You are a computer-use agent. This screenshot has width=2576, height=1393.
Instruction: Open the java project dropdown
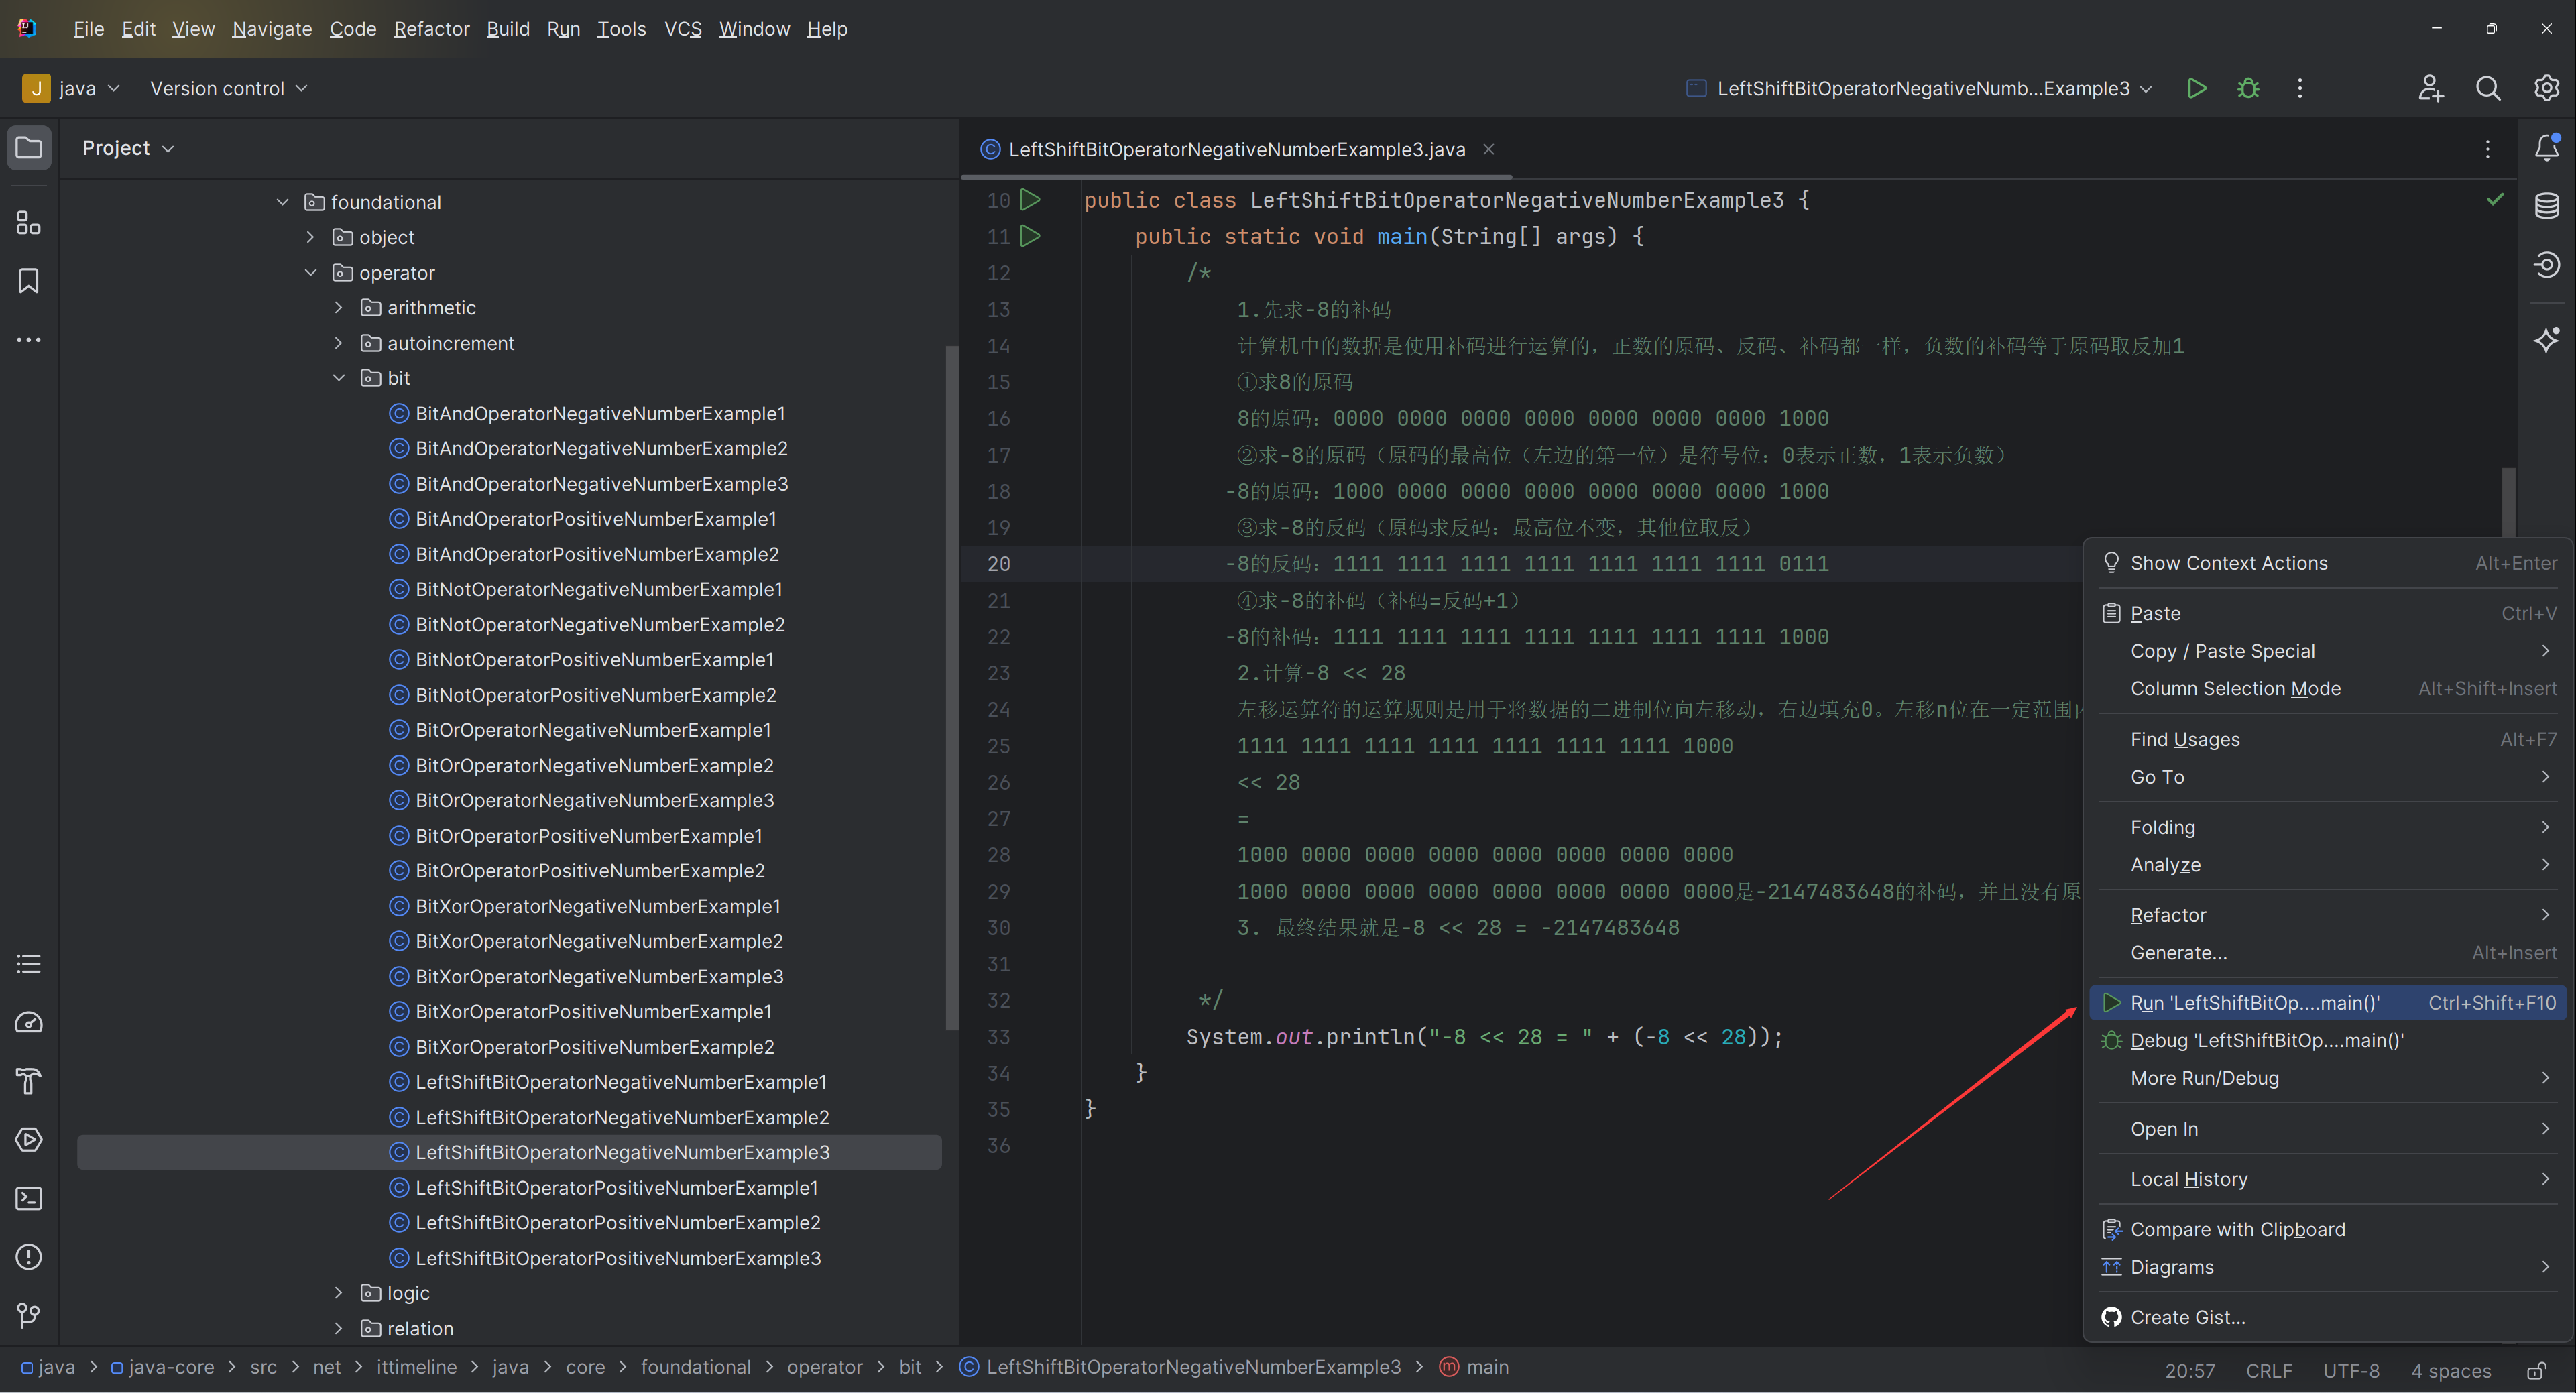71,88
